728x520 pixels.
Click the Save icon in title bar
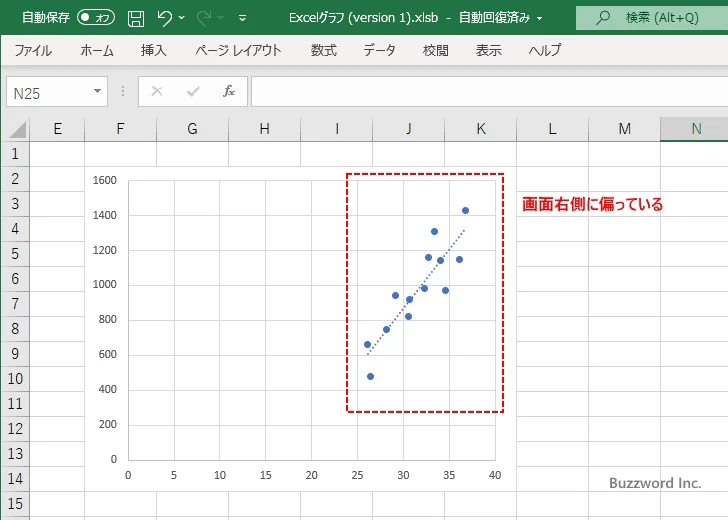coord(136,18)
